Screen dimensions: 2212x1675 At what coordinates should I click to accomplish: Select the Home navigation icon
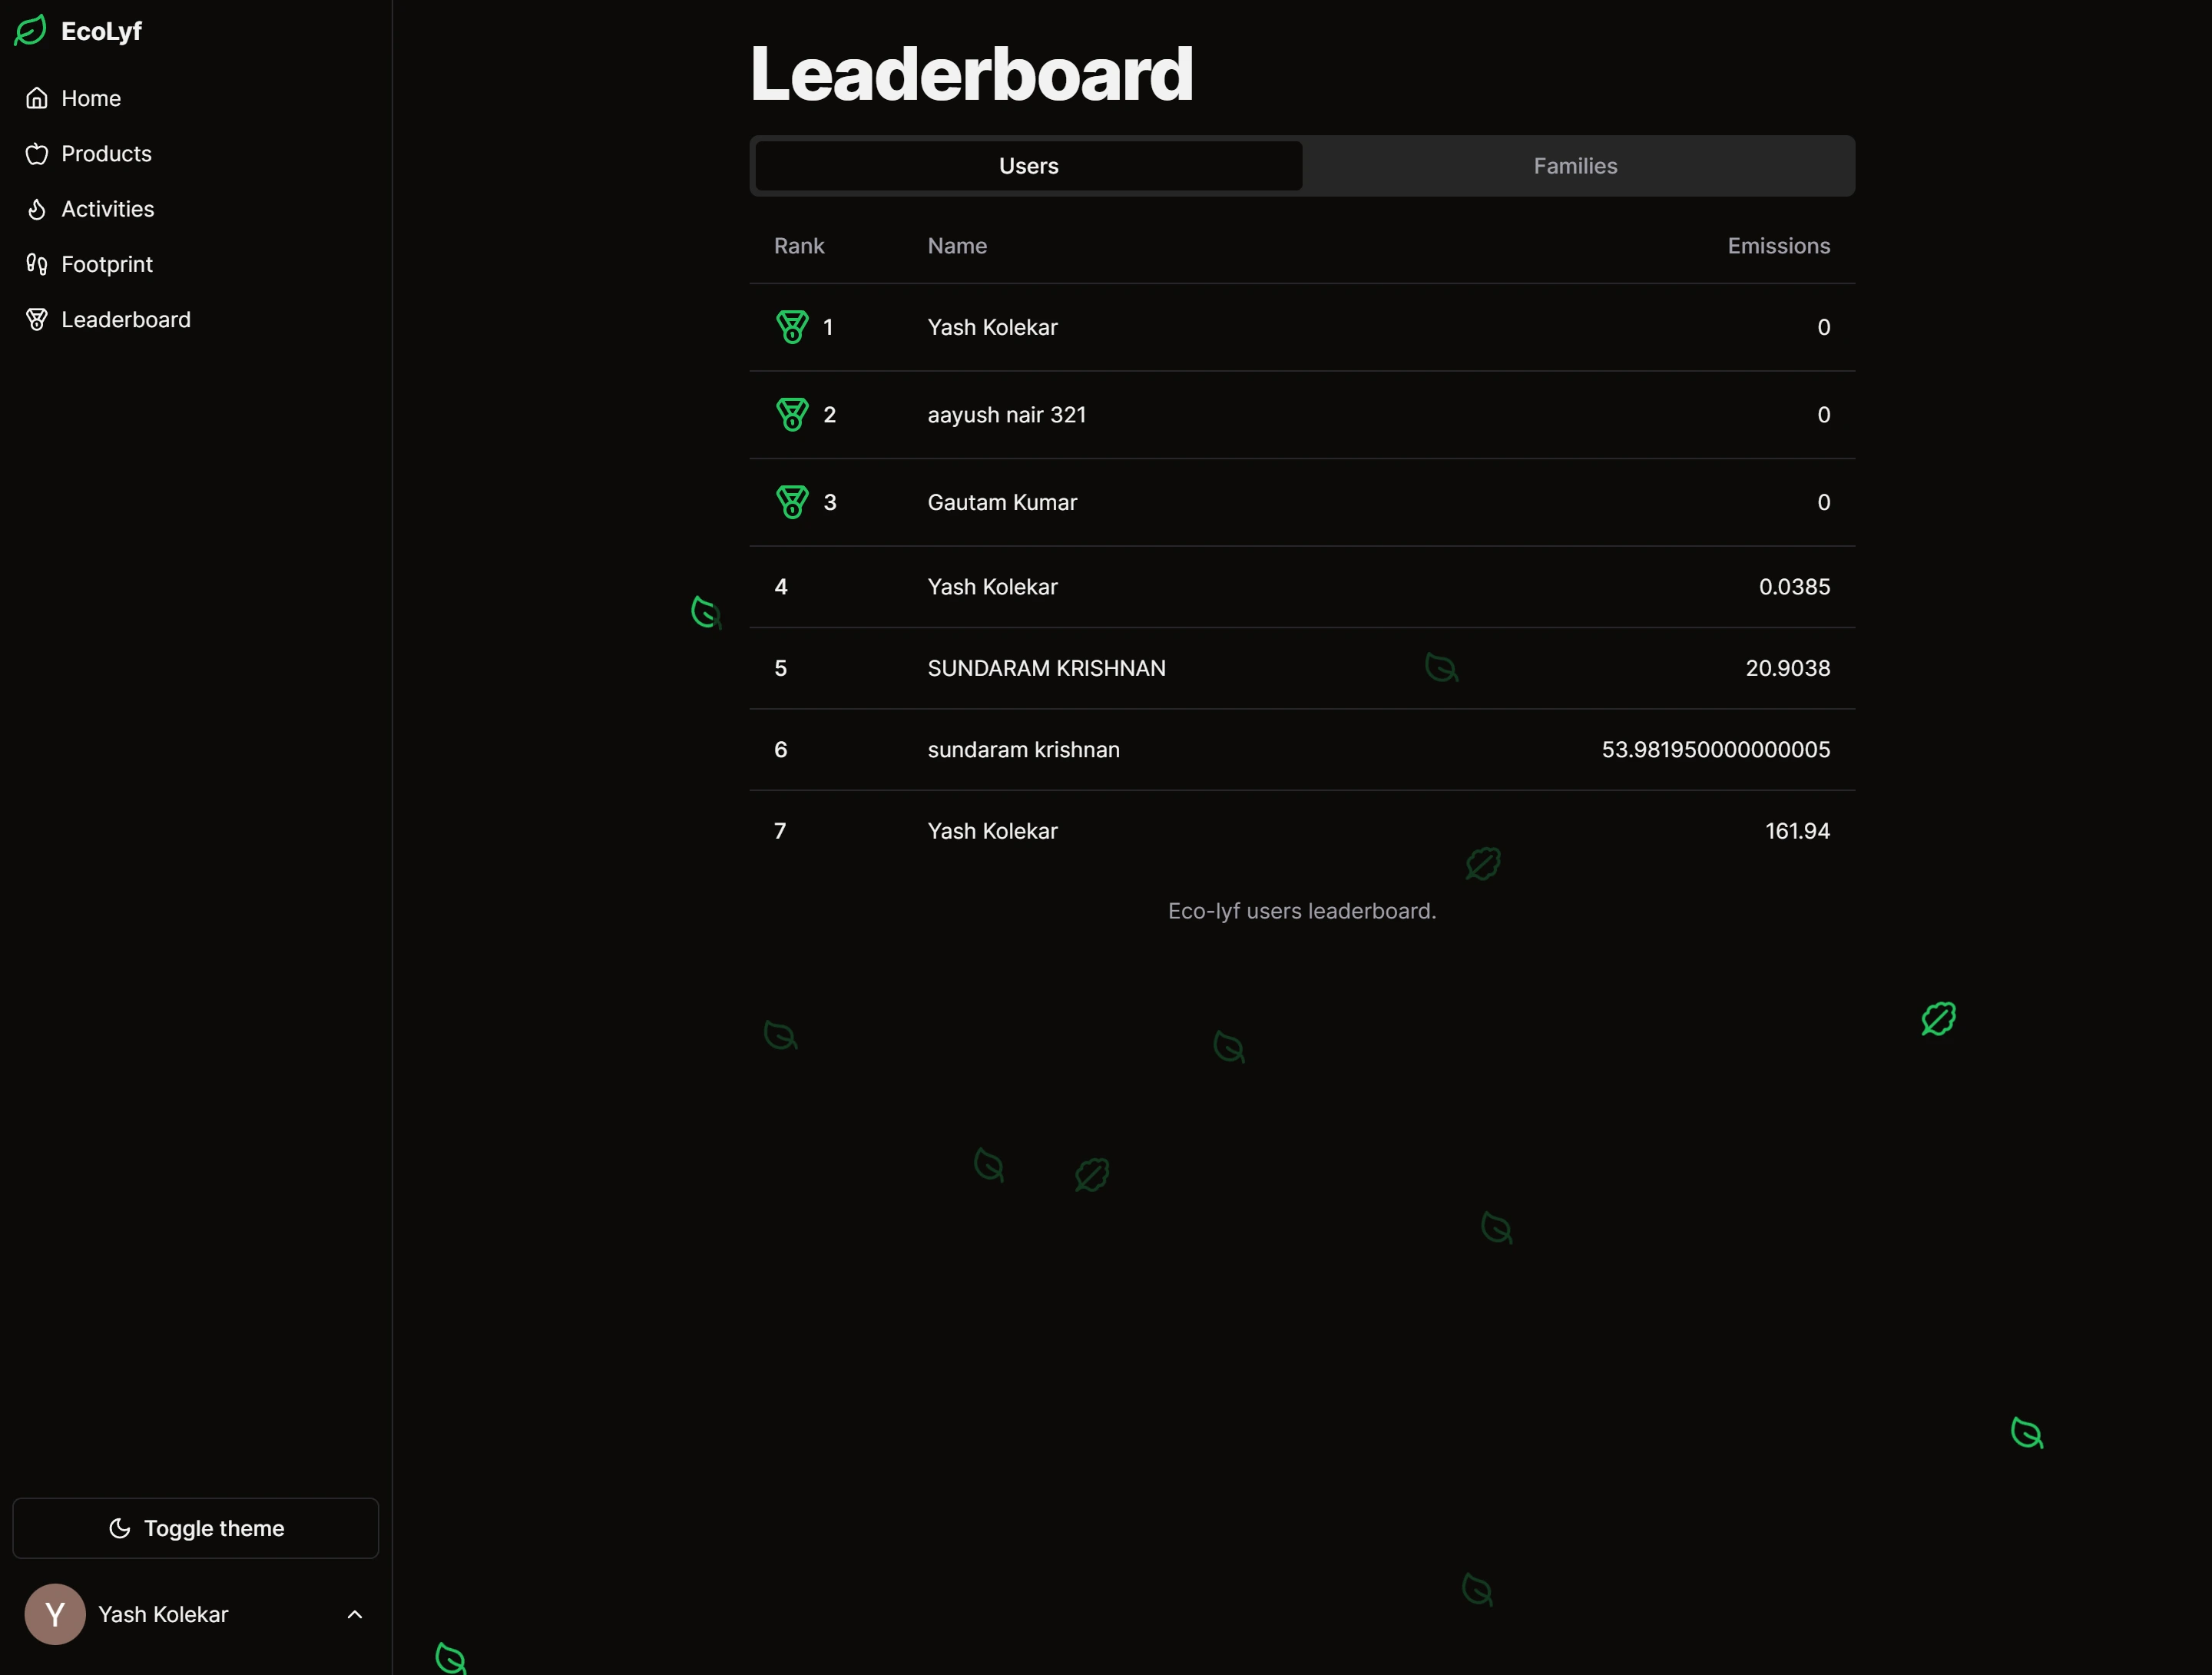coord(37,97)
